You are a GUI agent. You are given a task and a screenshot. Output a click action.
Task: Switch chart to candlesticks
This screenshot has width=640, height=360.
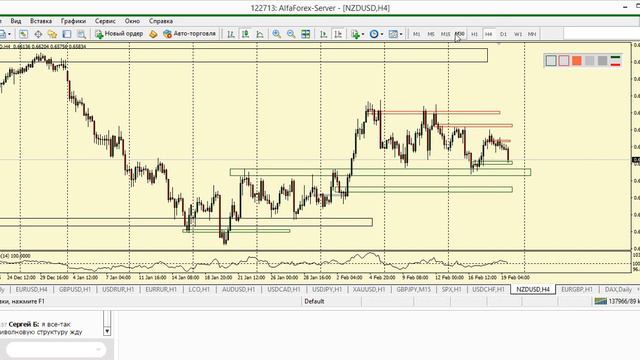click(245, 34)
